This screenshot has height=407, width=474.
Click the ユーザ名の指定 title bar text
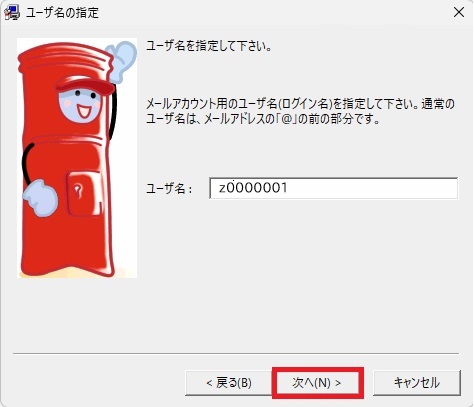click(x=62, y=13)
